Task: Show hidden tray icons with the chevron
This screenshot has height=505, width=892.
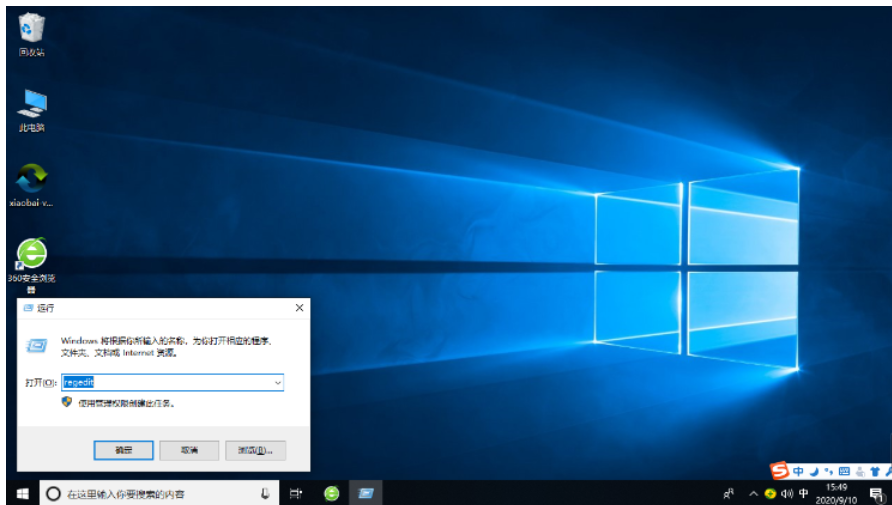Action: pos(754,493)
